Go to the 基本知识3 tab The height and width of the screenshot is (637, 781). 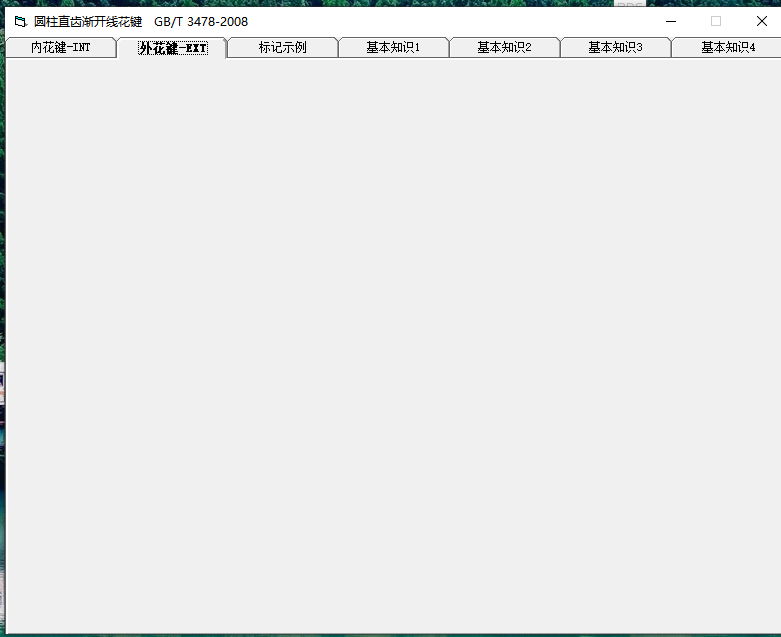[x=616, y=48]
